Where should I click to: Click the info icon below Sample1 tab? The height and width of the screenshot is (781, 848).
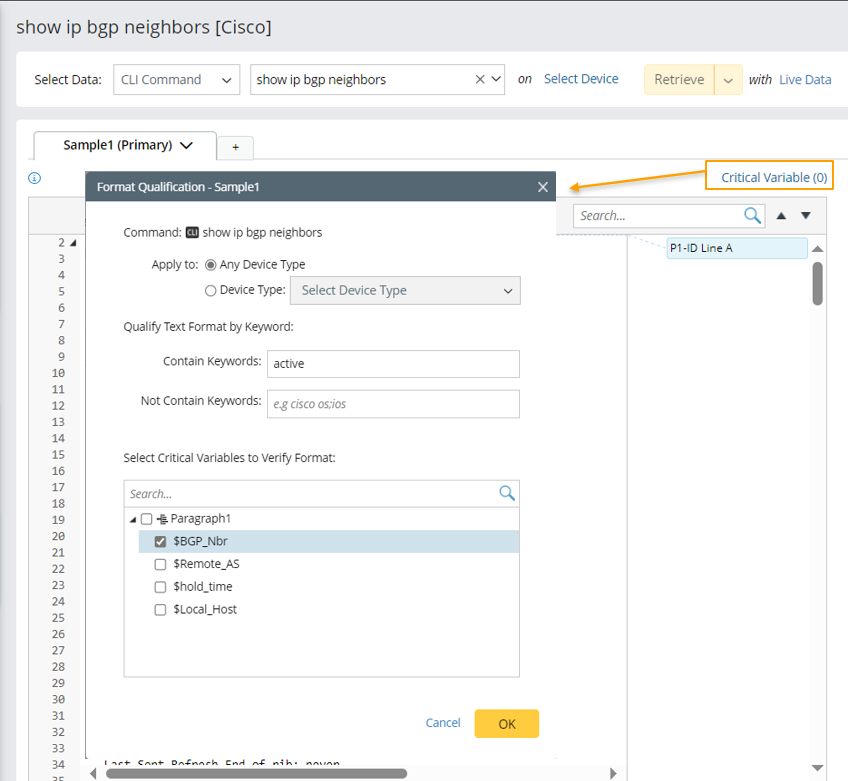point(34,178)
